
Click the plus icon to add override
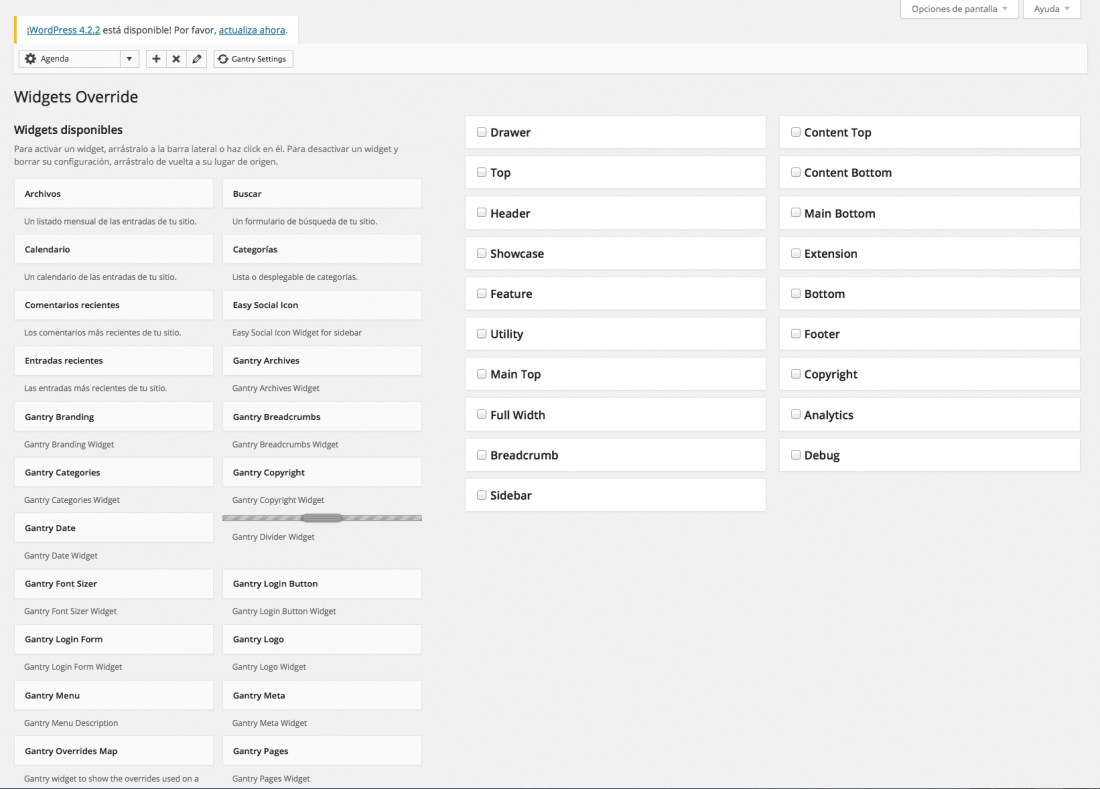click(156, 59)
